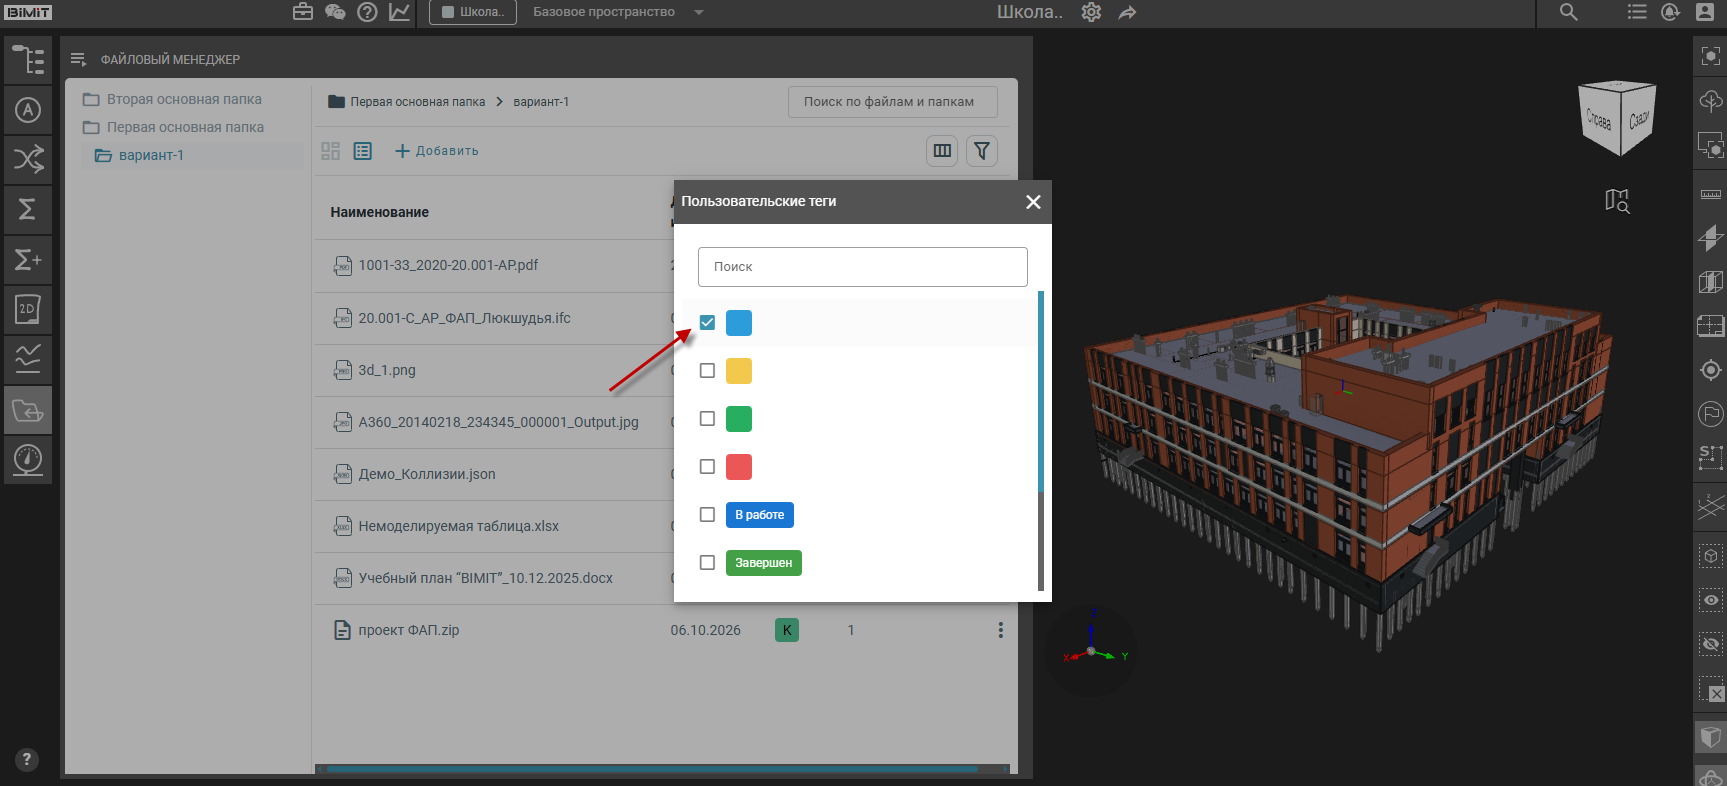Screen dimensions: 1727x786
Task: Click the share arrow icon
Action: (1127, 12)
